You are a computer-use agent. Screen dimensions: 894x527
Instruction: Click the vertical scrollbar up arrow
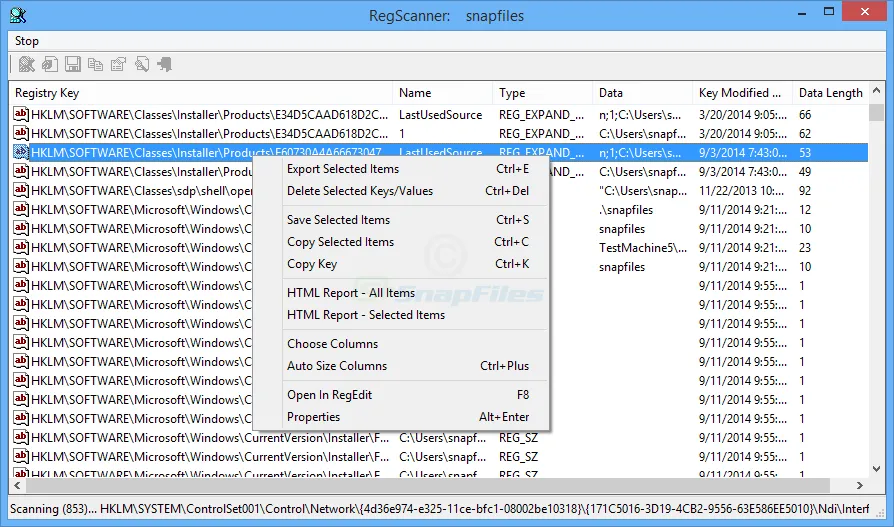pyautogui.click(x=876, y=90)
